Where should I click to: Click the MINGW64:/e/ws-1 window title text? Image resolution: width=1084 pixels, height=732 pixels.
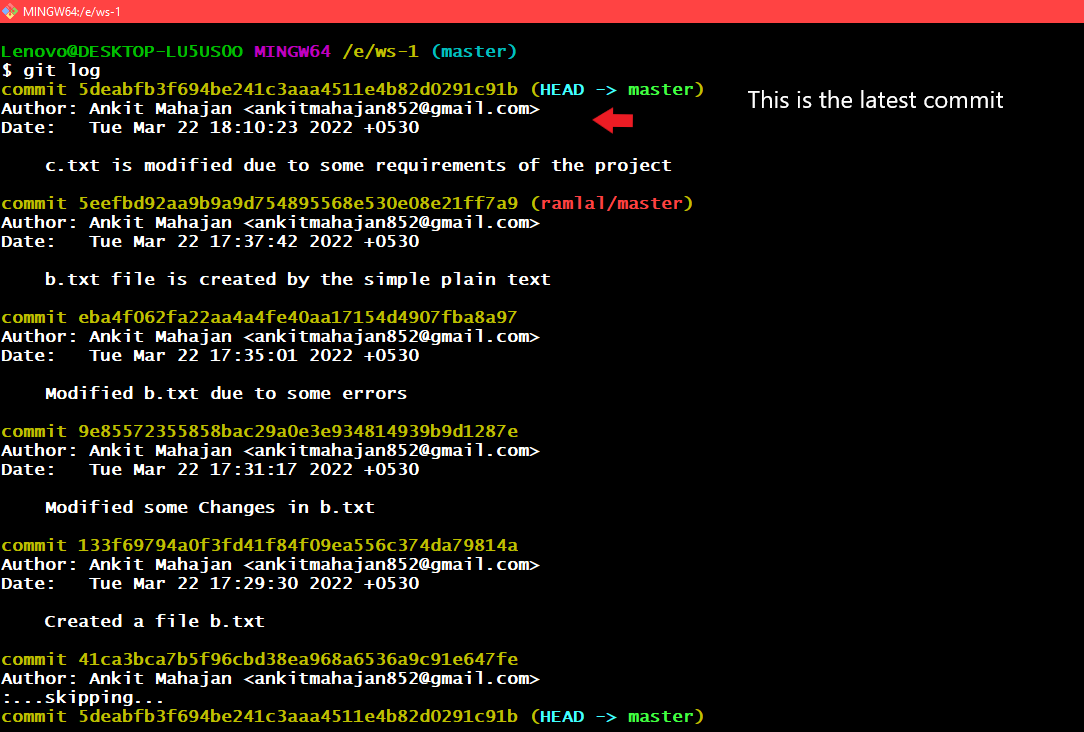(72, 12)
